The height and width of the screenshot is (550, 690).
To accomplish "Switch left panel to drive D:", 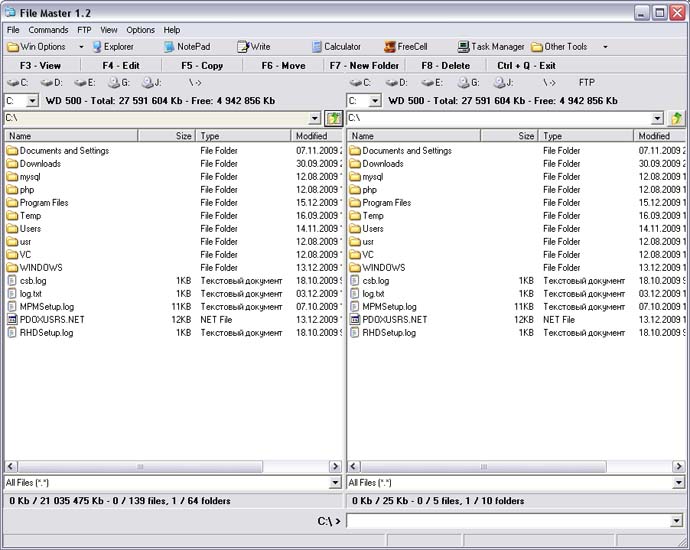I will coord(50,82).
